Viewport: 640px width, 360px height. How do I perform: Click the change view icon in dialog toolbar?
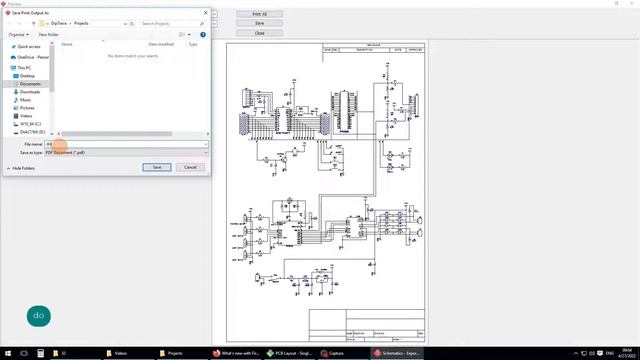click(x=182, y=35)
